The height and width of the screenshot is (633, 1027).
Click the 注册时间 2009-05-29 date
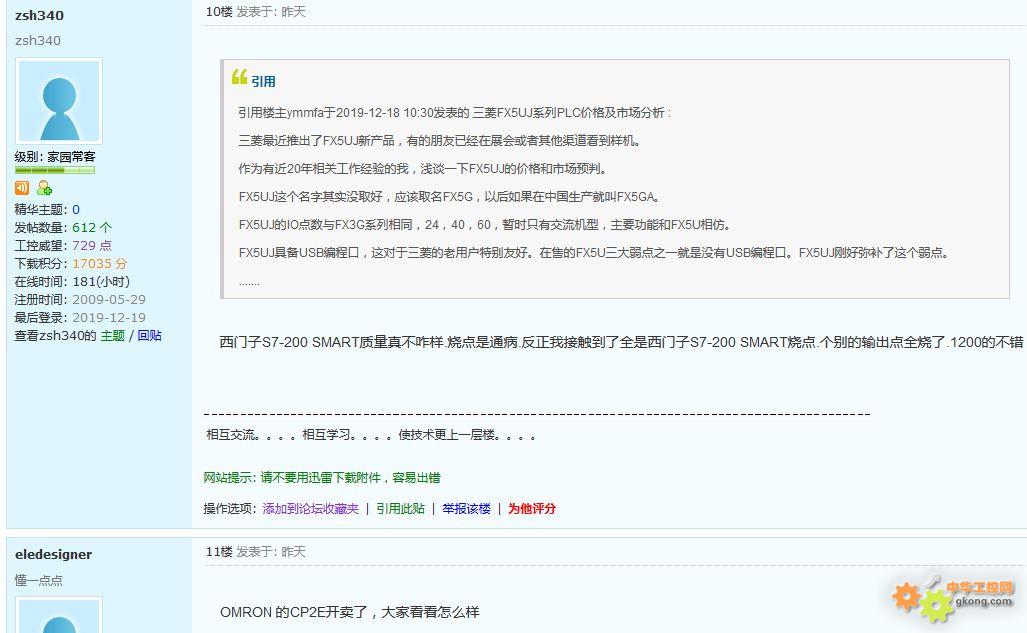click(x=109, y=299)
